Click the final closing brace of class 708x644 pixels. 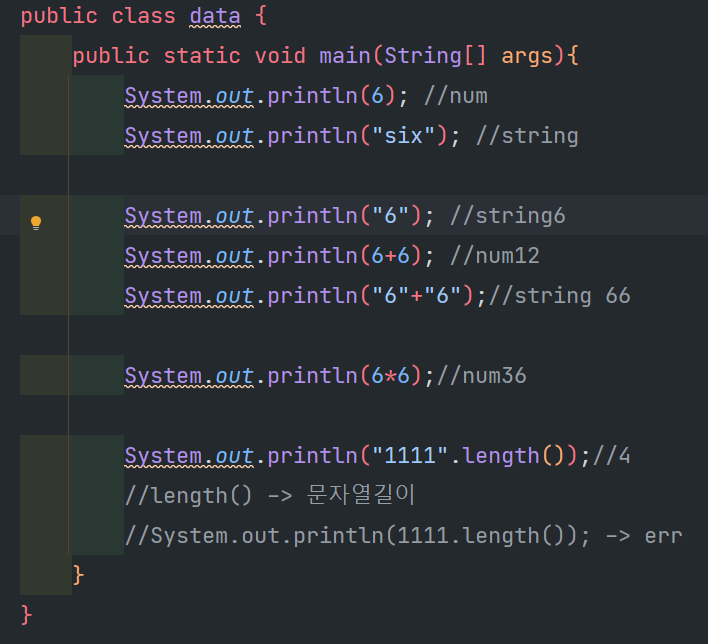tap(26, 616)
